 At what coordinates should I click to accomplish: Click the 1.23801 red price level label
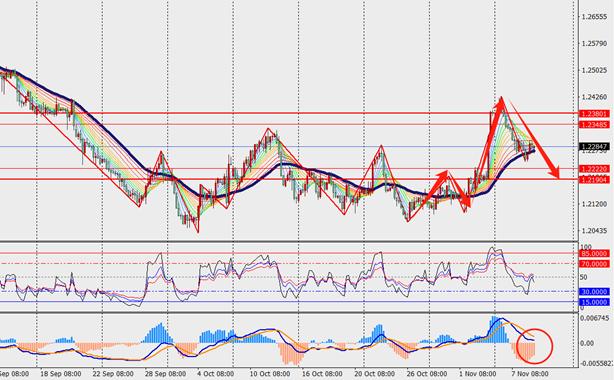click(x=595, y=114)
